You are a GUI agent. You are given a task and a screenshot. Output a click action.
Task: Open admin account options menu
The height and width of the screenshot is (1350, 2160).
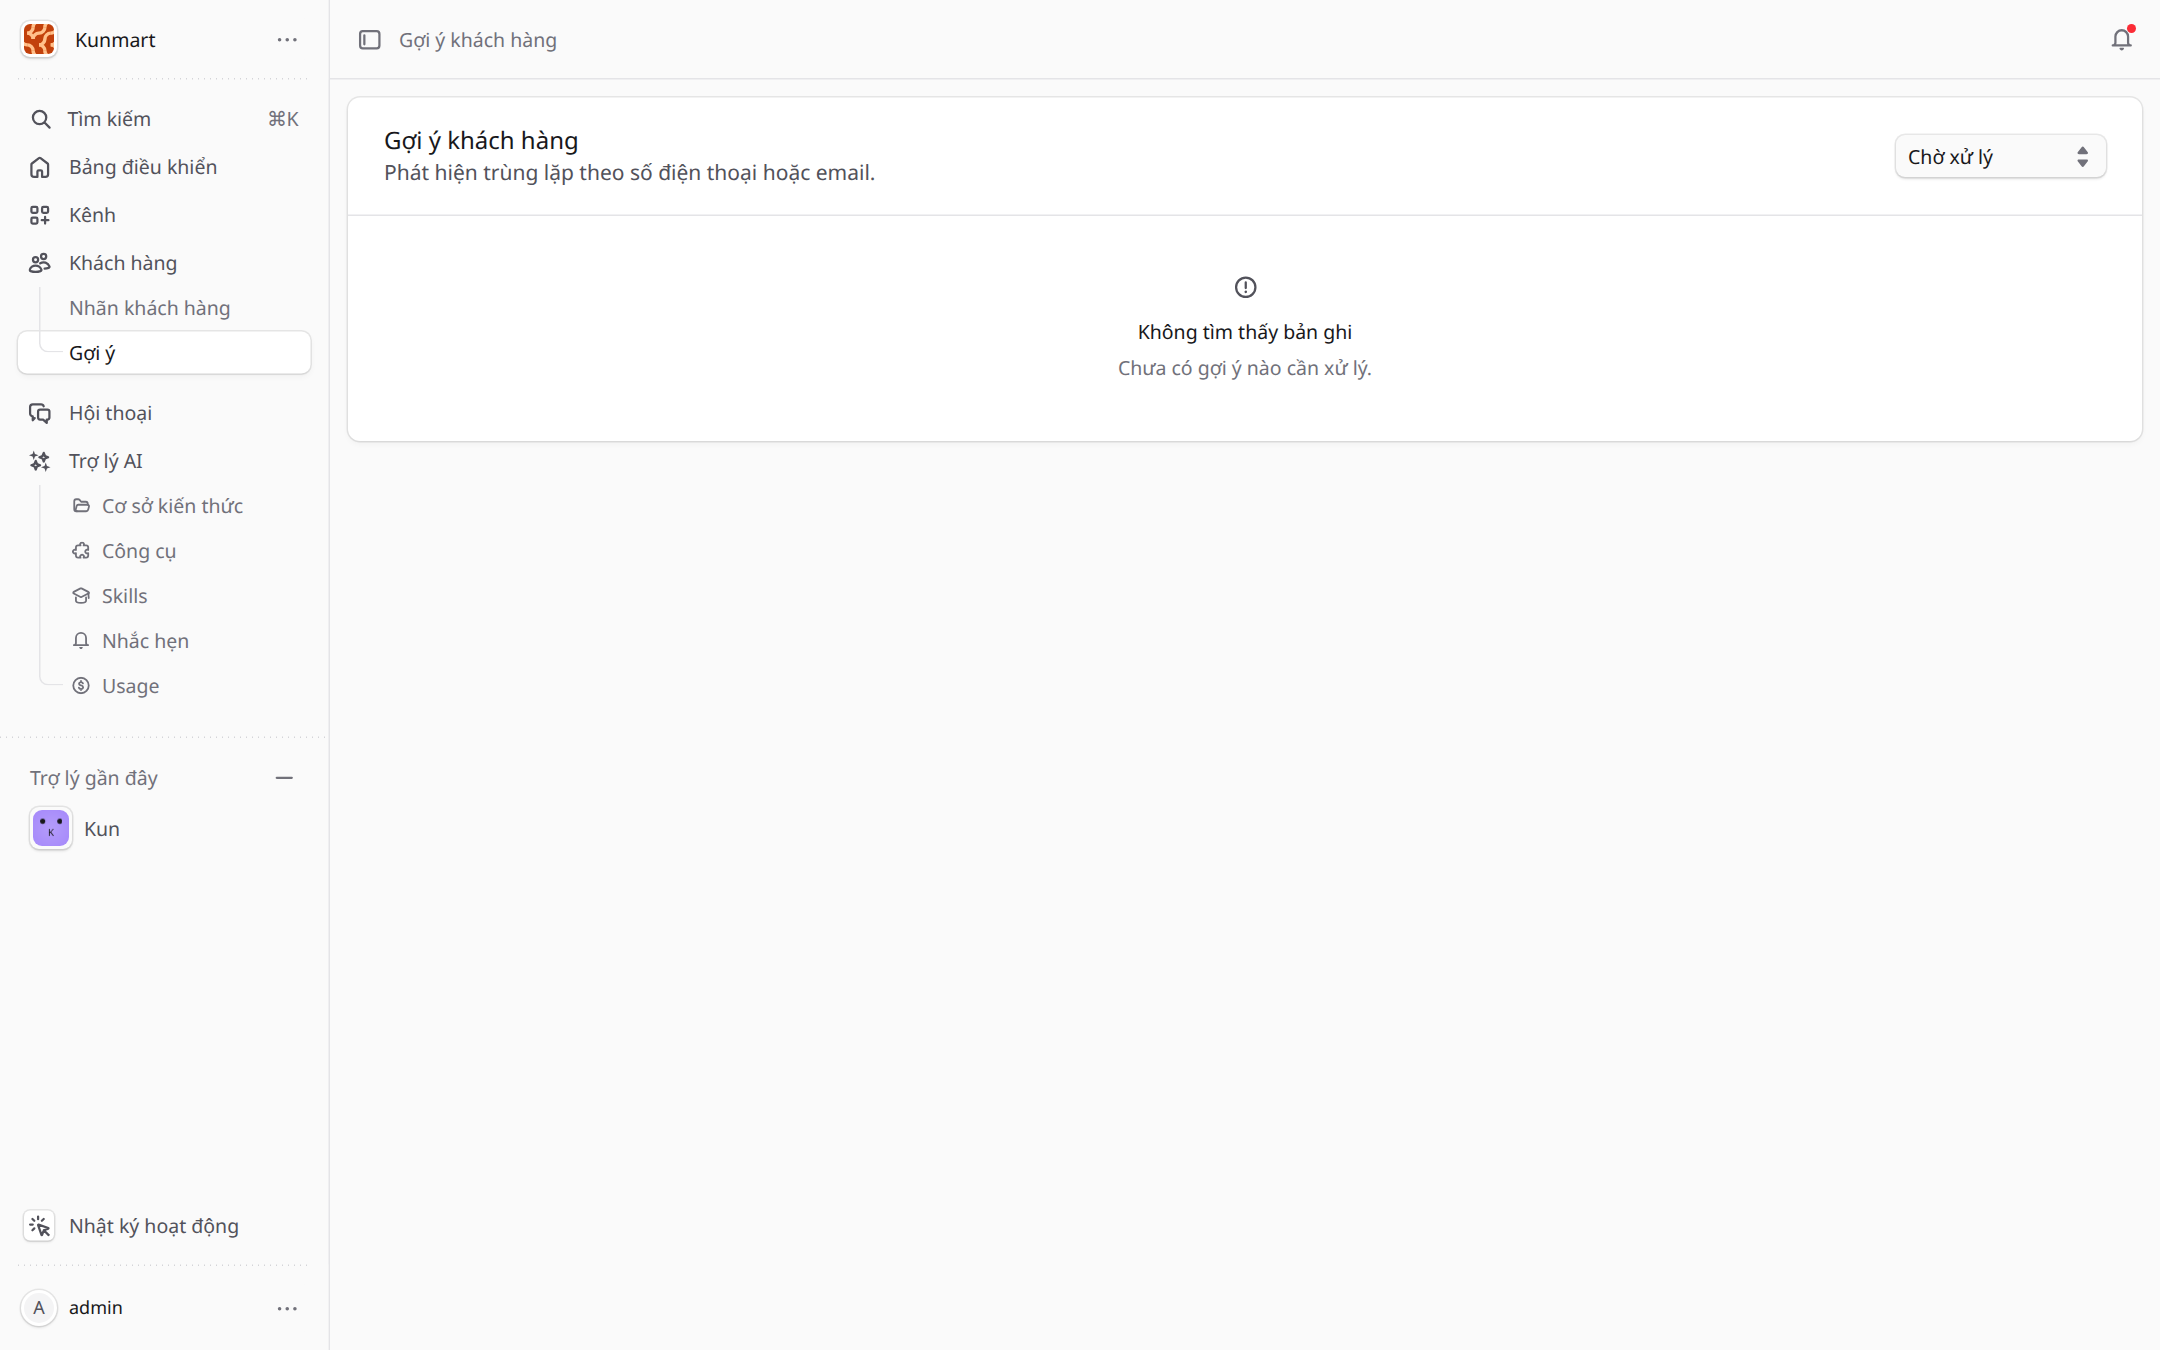(287, 1308)
